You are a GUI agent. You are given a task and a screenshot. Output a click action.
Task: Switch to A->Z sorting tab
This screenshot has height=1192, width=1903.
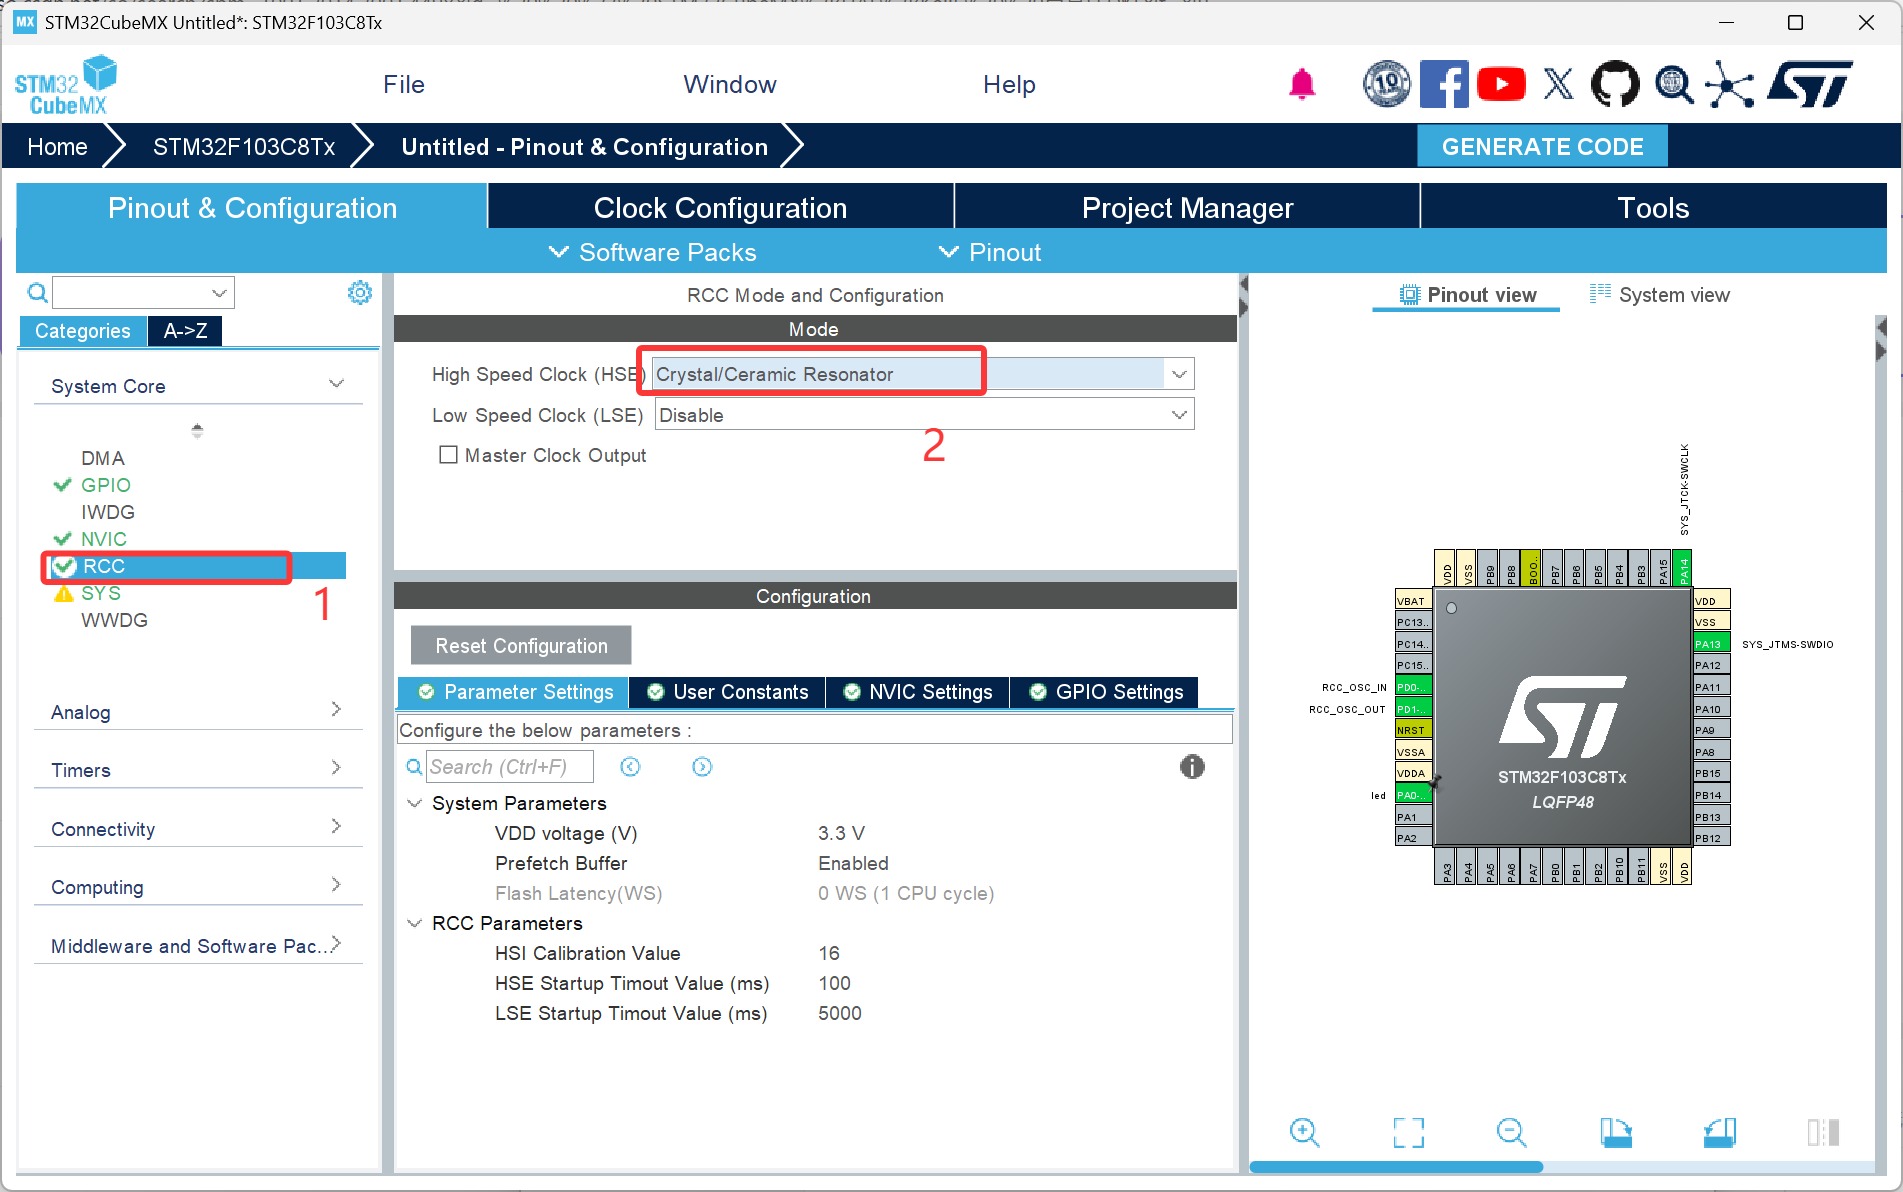pos(185,330)
